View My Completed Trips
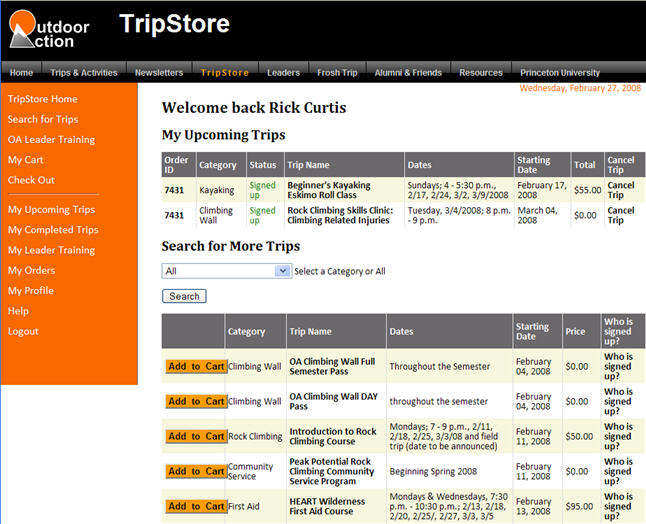646x524 pixels. click(x=53, y=230)
